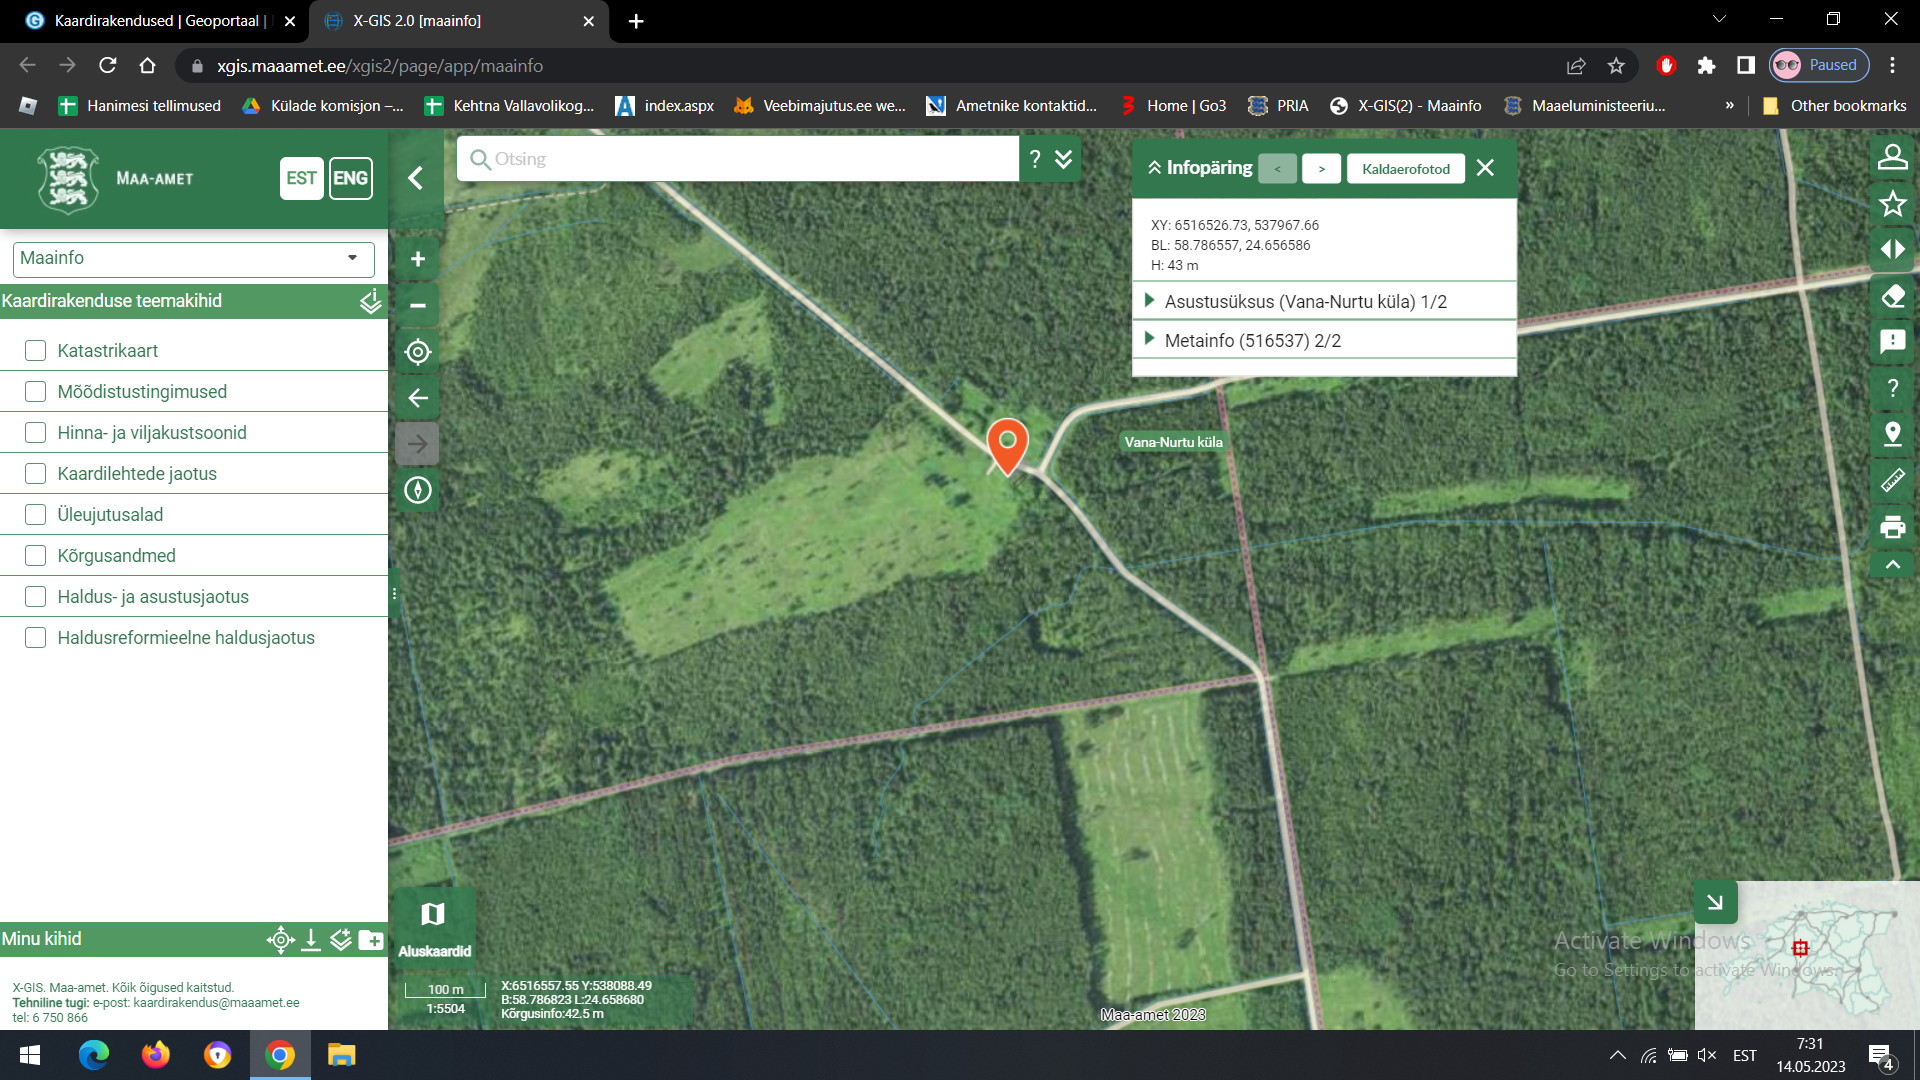Click the locate my position icon
This screenshot has height=1080, width=1920.
[x=418, y=352]
